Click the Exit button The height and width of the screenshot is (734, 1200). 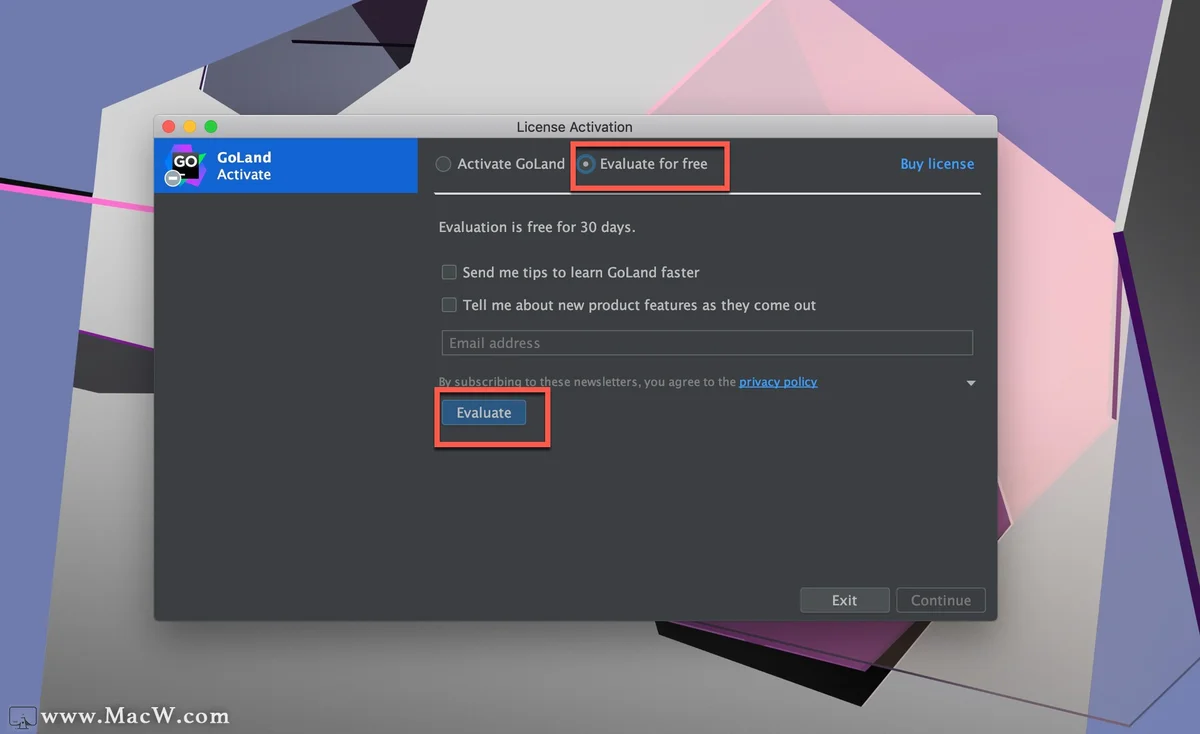[x=845, y=600]
